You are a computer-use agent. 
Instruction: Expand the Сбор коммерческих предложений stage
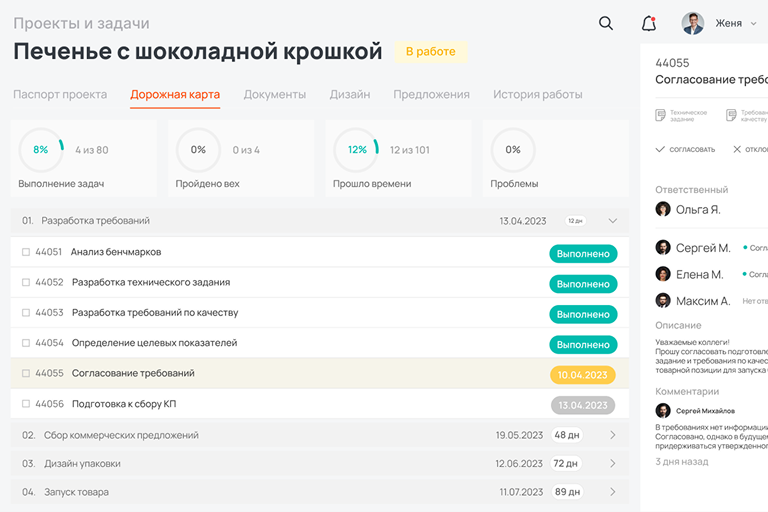click(x=613, y=435)
